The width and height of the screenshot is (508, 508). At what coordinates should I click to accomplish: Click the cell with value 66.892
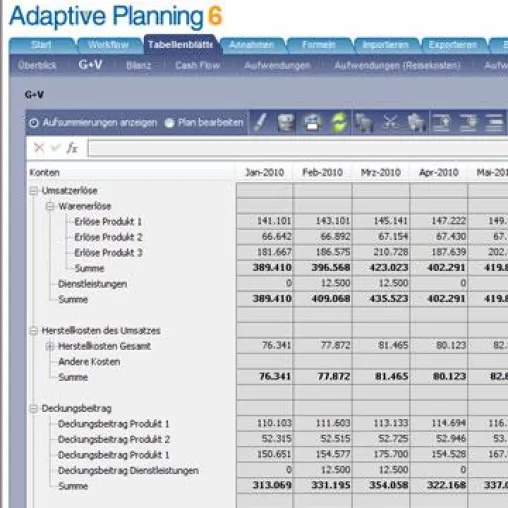point(323,237)
